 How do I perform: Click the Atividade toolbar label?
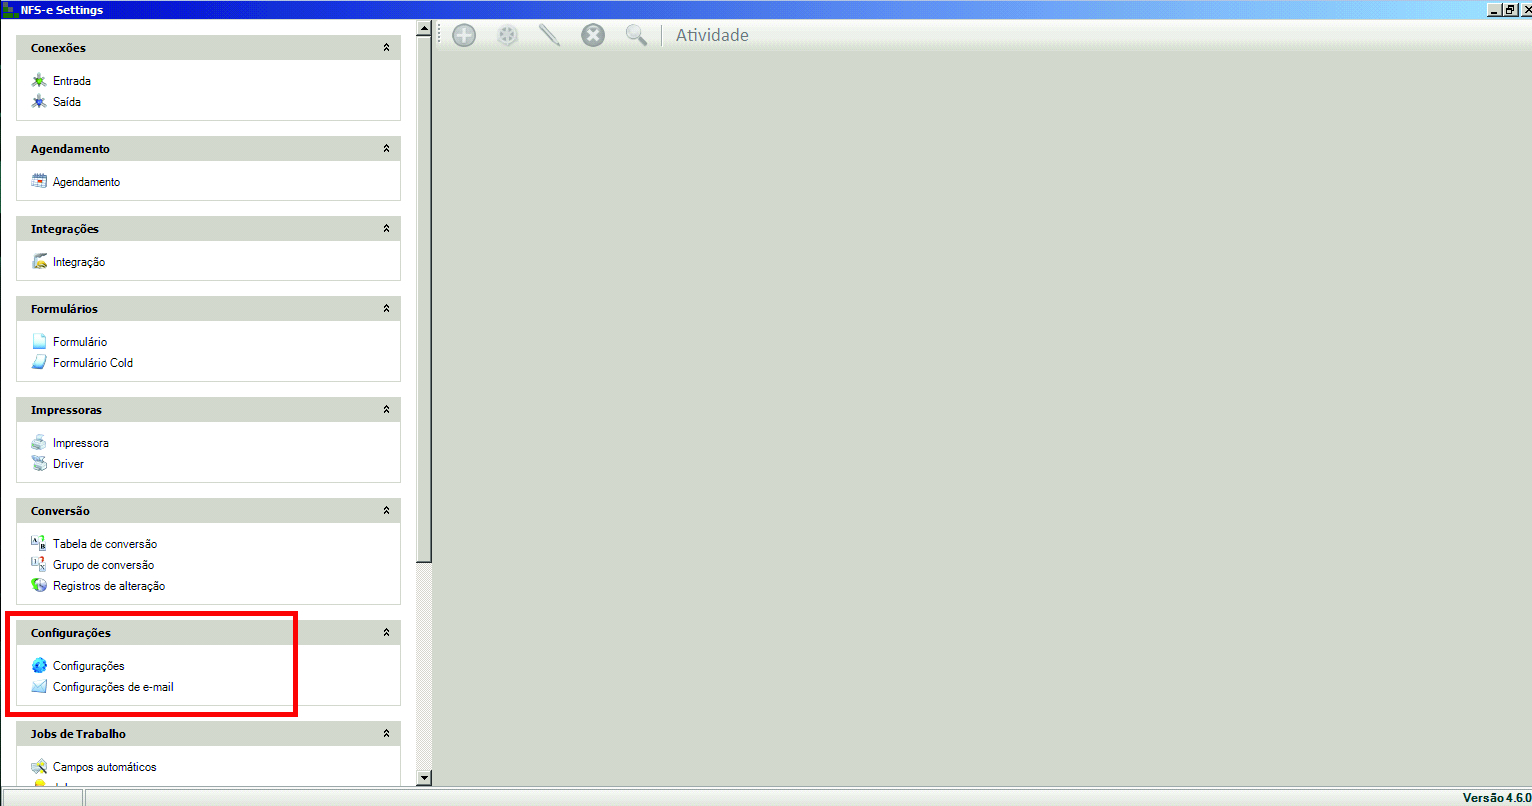click(x=712, y=36)
